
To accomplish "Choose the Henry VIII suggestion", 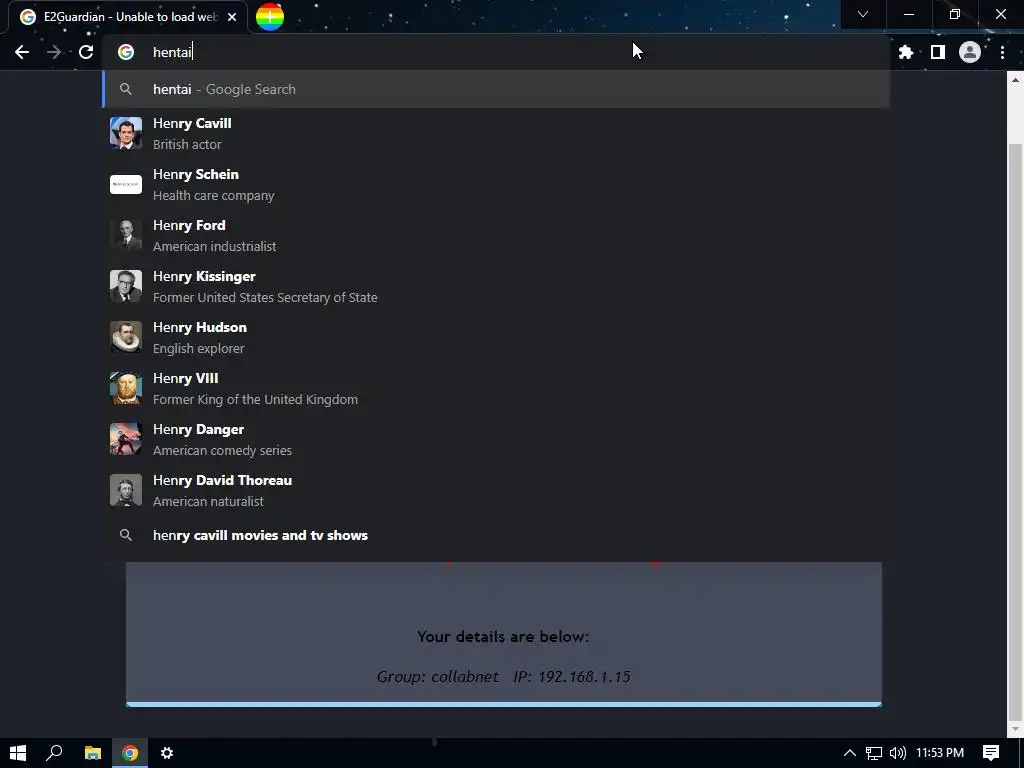I will tap(496, 388).
